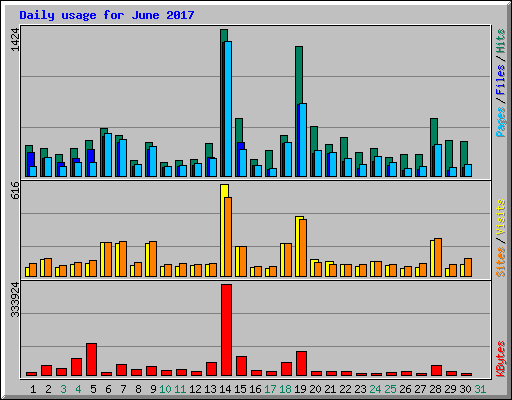Viewport: 512px width, 400px height.
Task: Click day label 23 on x-axis
Action: click(x=360, y=389)
